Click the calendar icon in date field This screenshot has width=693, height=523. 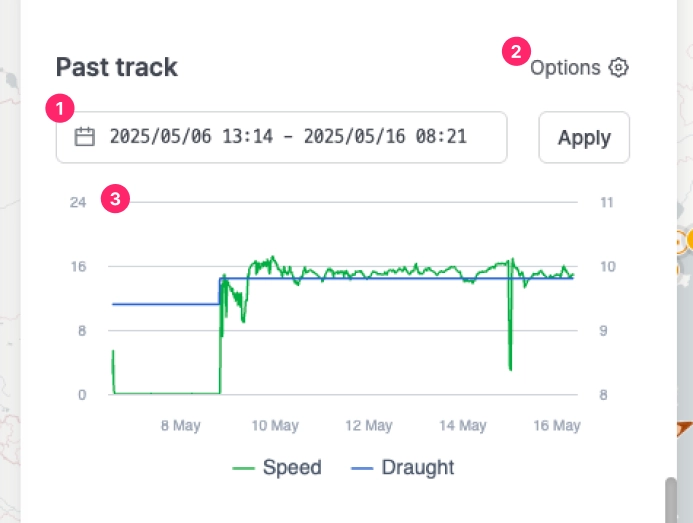point(85,137)
